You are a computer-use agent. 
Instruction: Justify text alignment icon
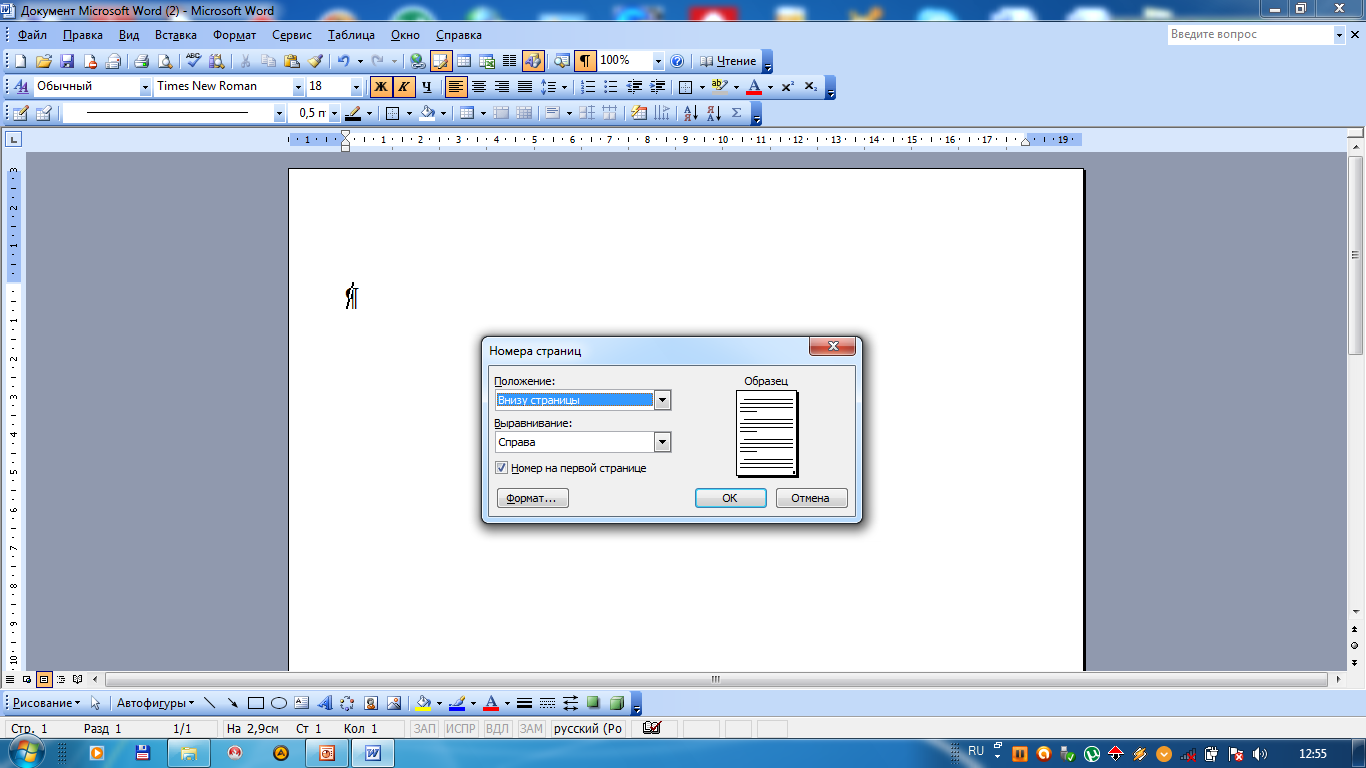[x=524, y=87]
